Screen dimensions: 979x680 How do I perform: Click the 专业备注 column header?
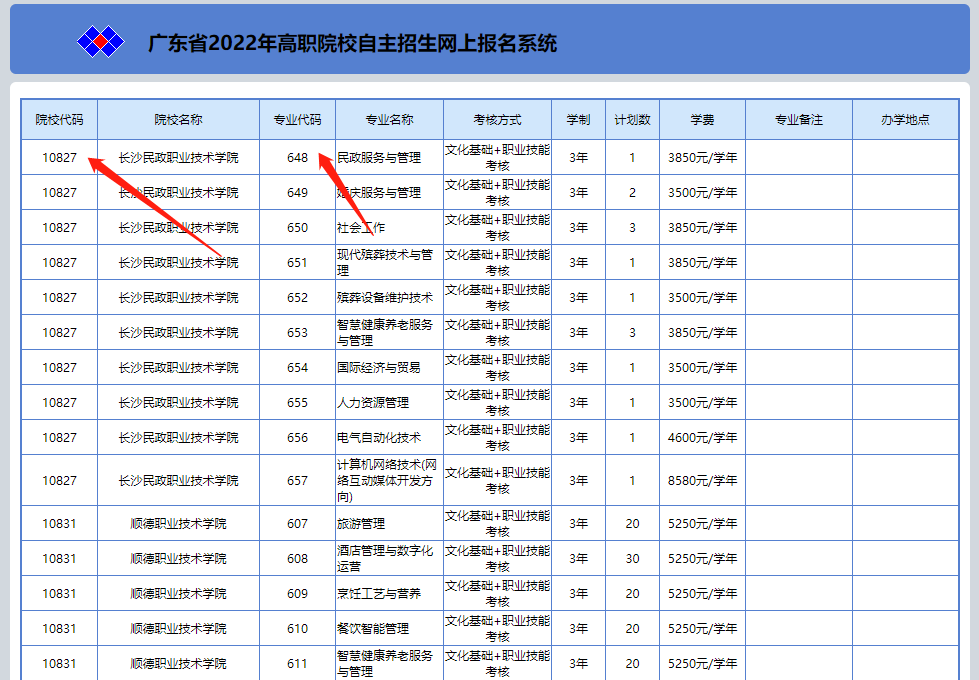pyautogui.click(x=799, y=119)
